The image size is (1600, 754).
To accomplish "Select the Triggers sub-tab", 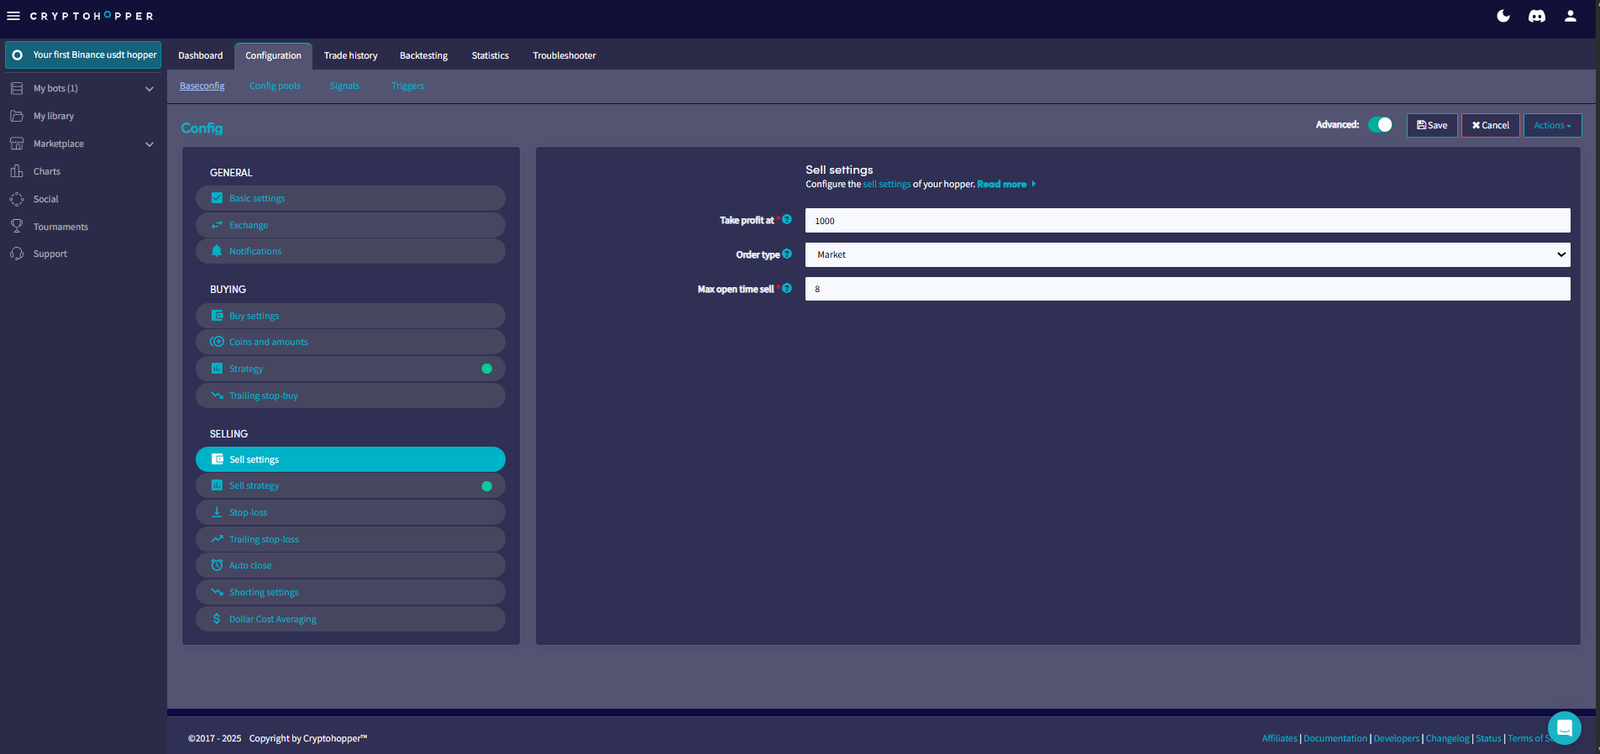I will (408, 86).
